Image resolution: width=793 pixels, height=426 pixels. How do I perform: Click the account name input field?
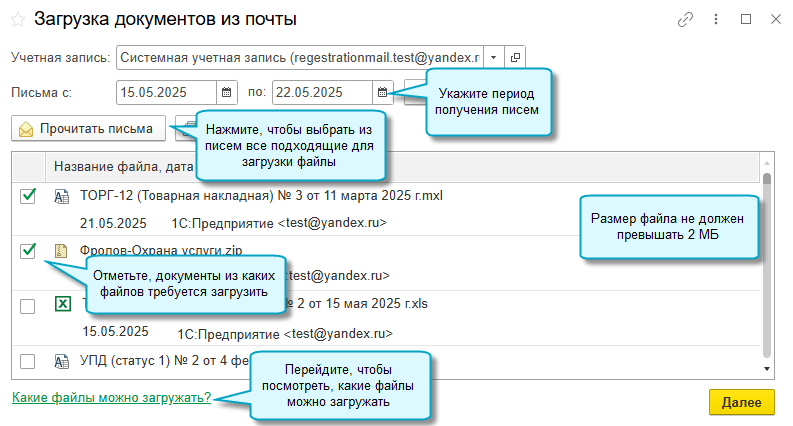[299, 57]
